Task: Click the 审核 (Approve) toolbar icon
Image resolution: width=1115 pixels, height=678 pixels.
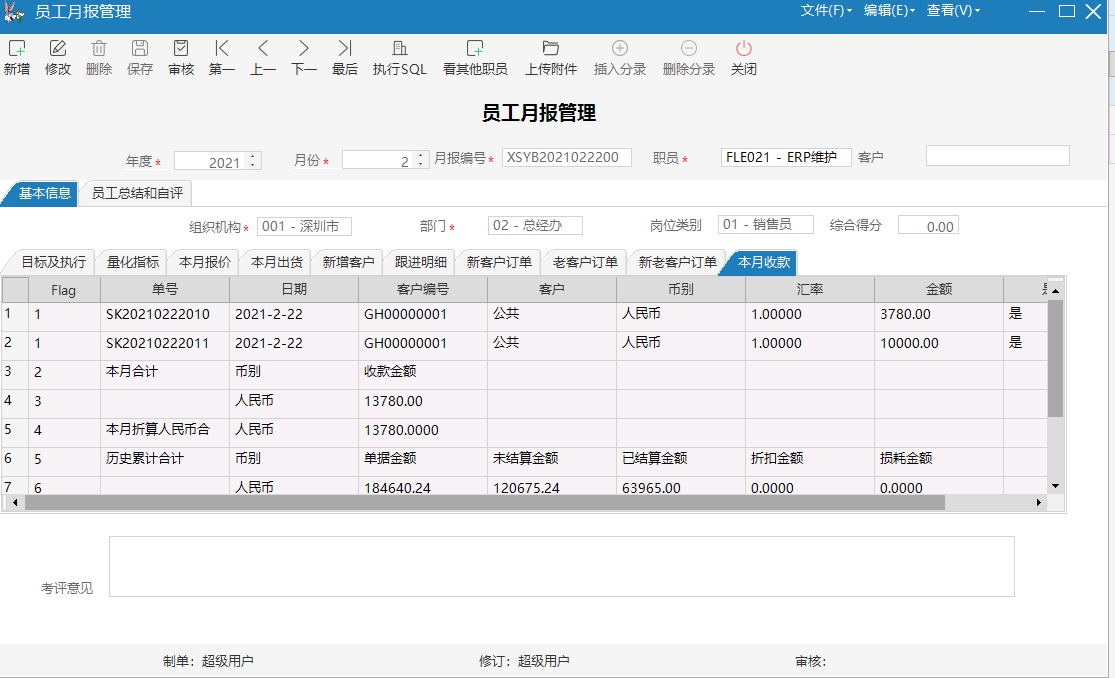Action: pyautogui.click(x=181, y=48)
